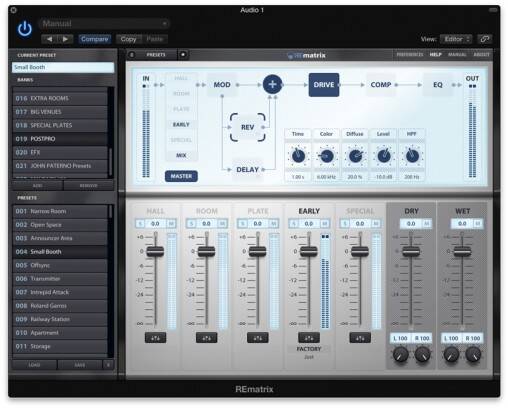Click the presets SAVE button
508x408 pixels.
pos(80,365)
